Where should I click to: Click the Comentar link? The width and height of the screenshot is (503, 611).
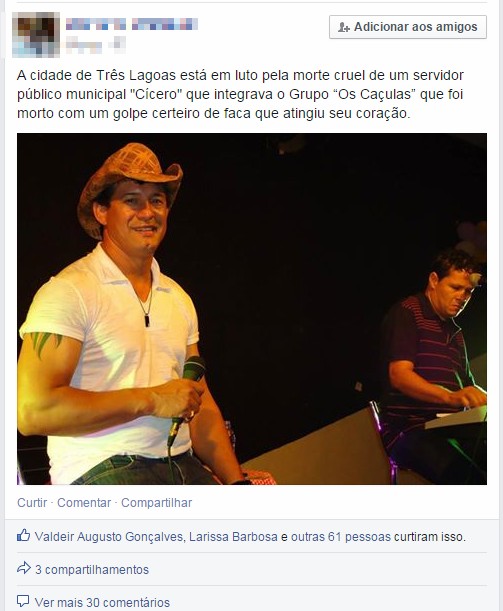pyautogui.click(x=84, y=503)
